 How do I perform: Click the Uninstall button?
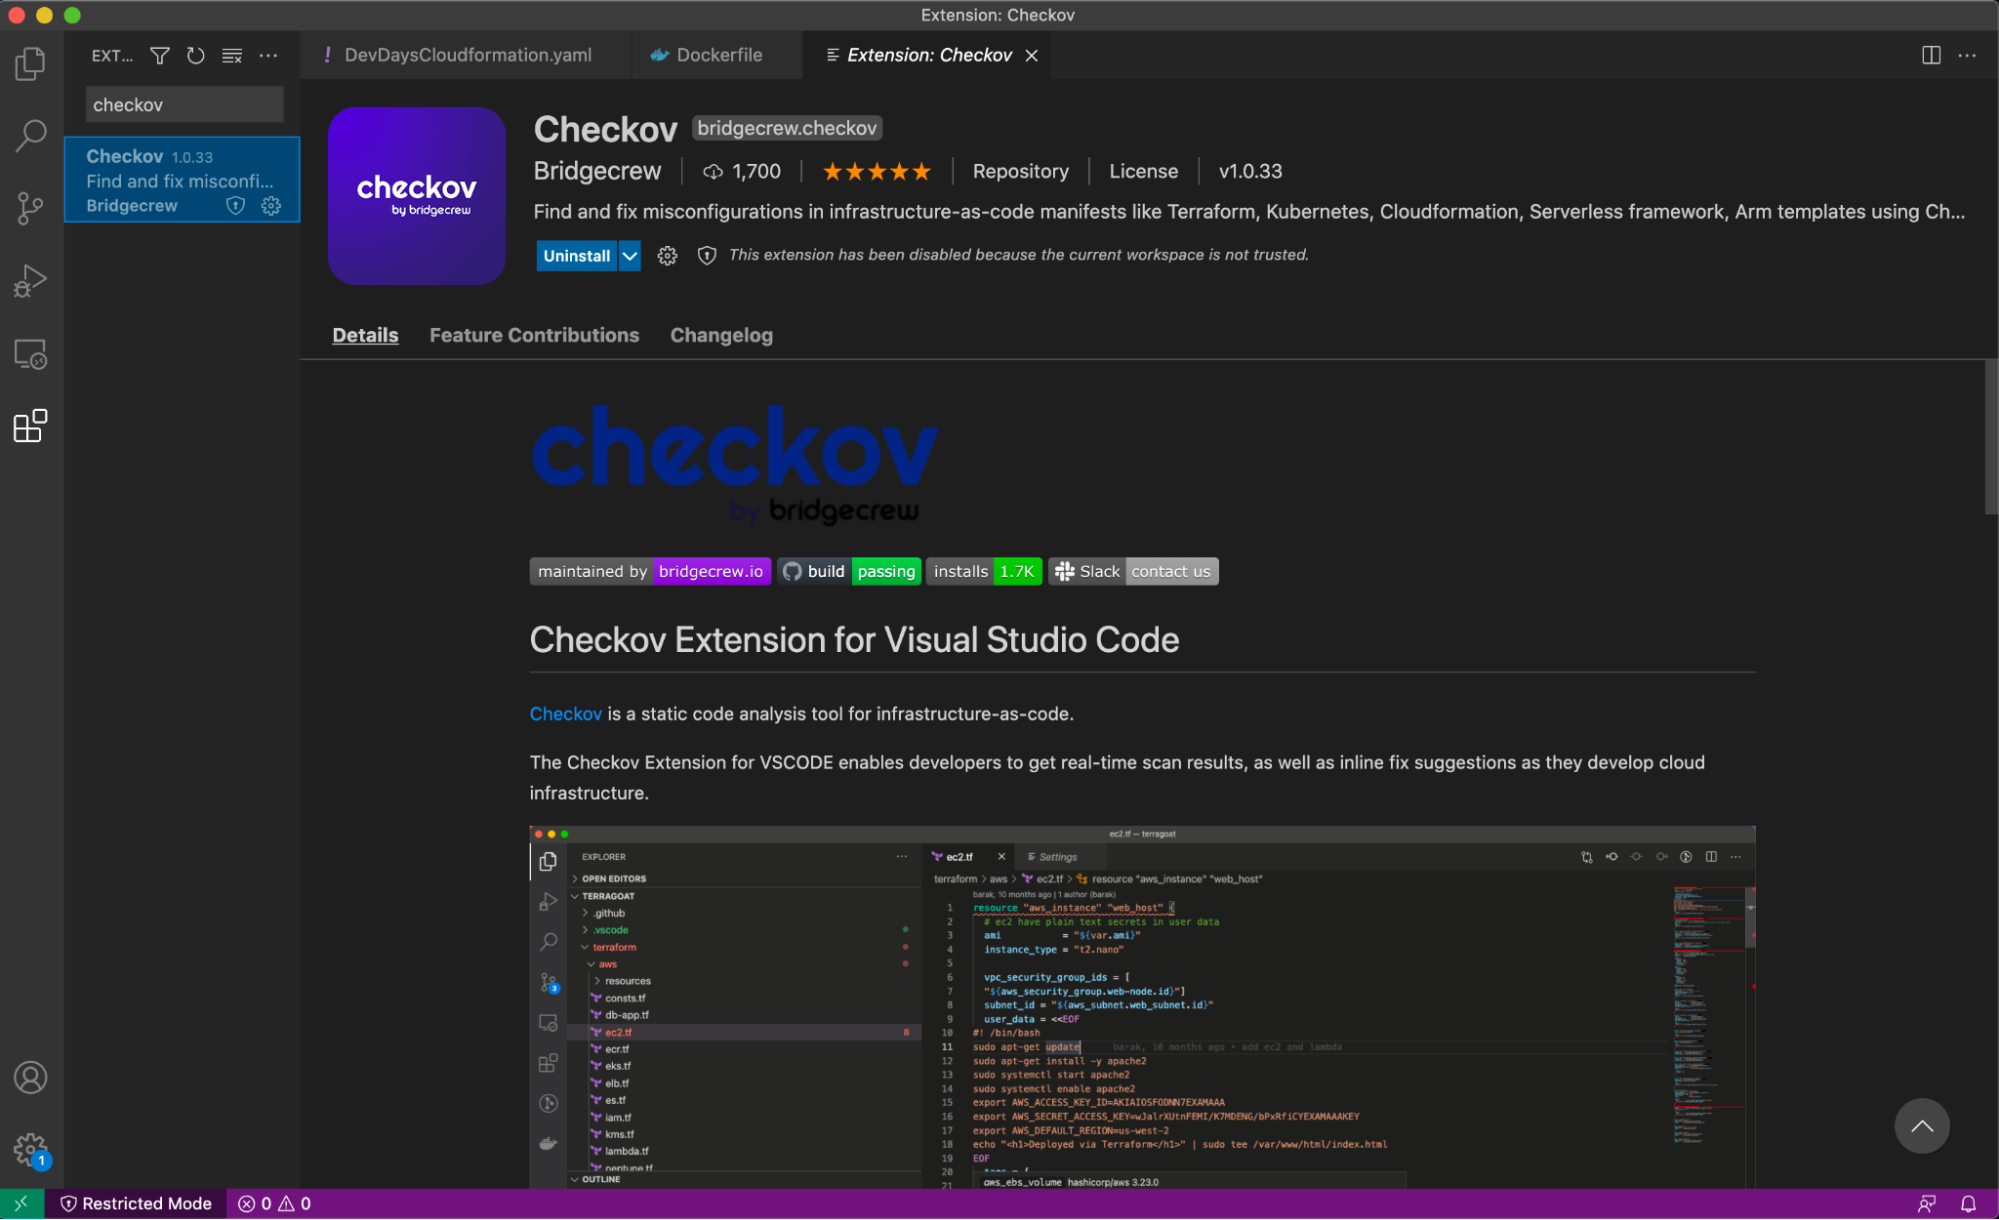click(577, 256)
